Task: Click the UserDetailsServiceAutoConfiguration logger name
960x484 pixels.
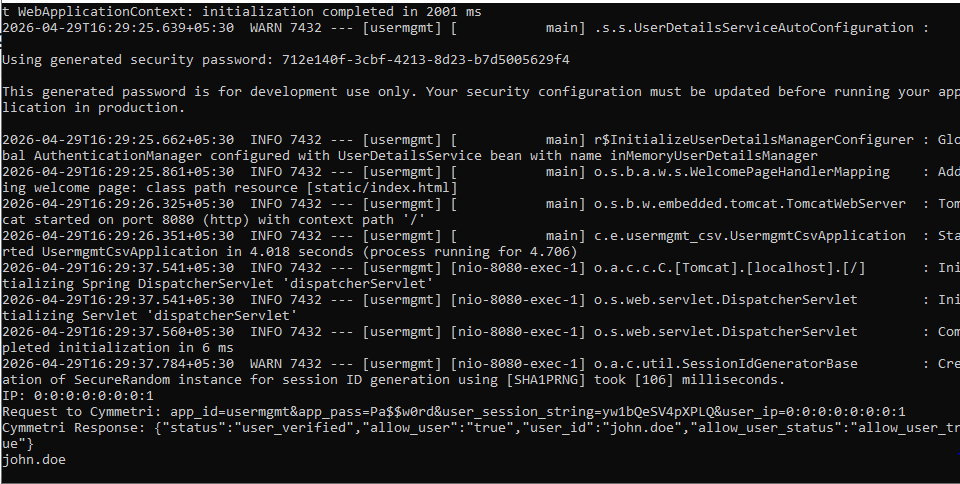Action: click(754, 28)
